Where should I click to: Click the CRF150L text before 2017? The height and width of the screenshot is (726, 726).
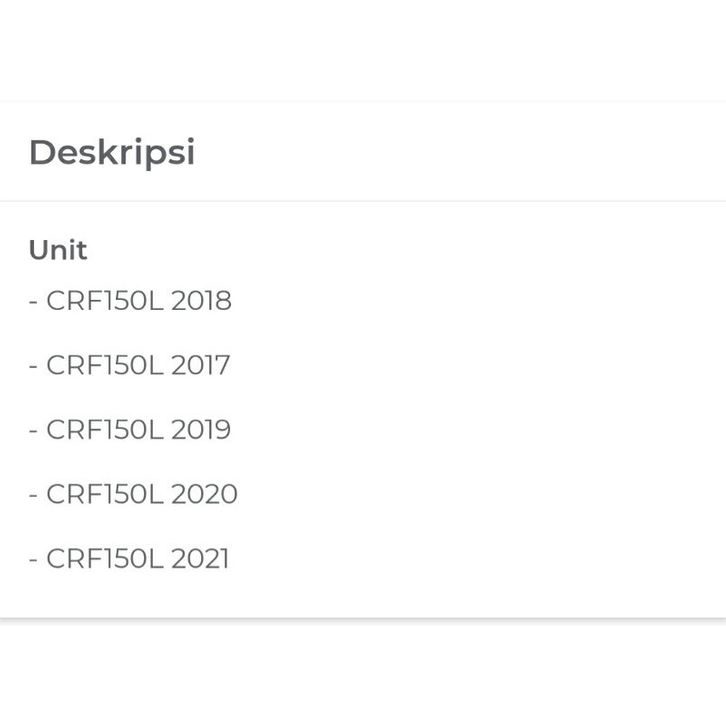pos(104,365)
